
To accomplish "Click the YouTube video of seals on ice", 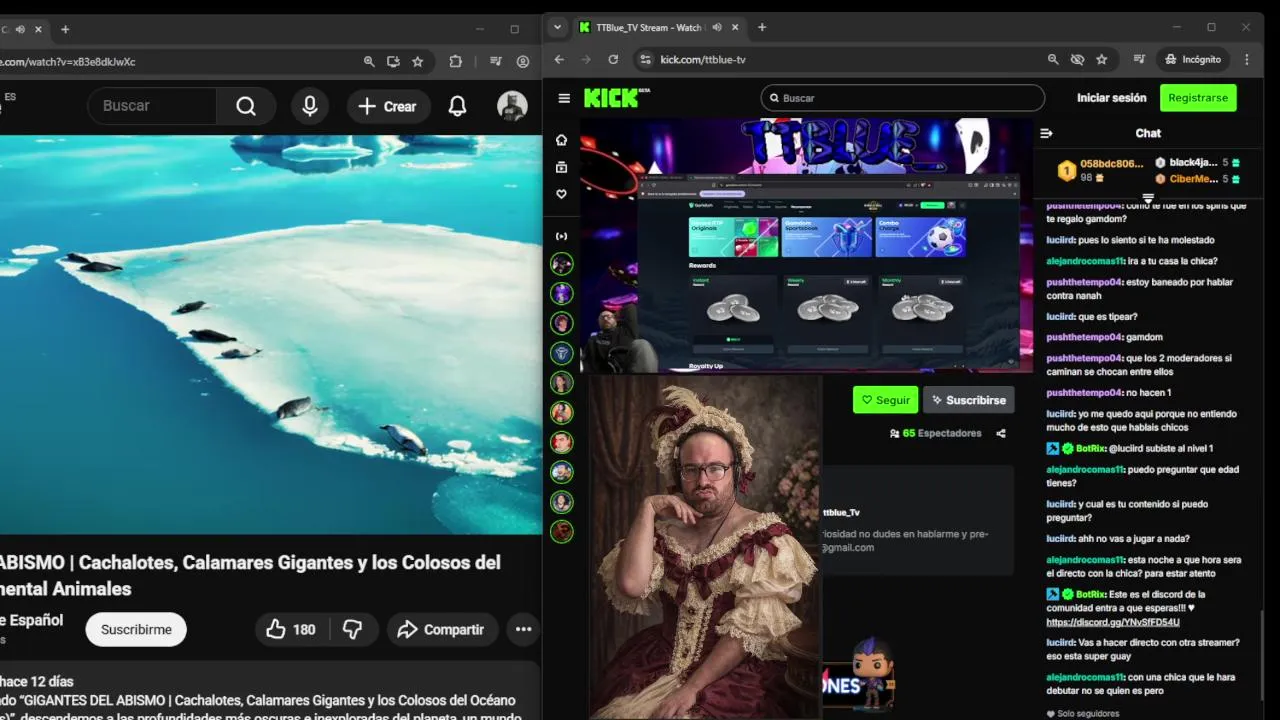I will [270, 335].
